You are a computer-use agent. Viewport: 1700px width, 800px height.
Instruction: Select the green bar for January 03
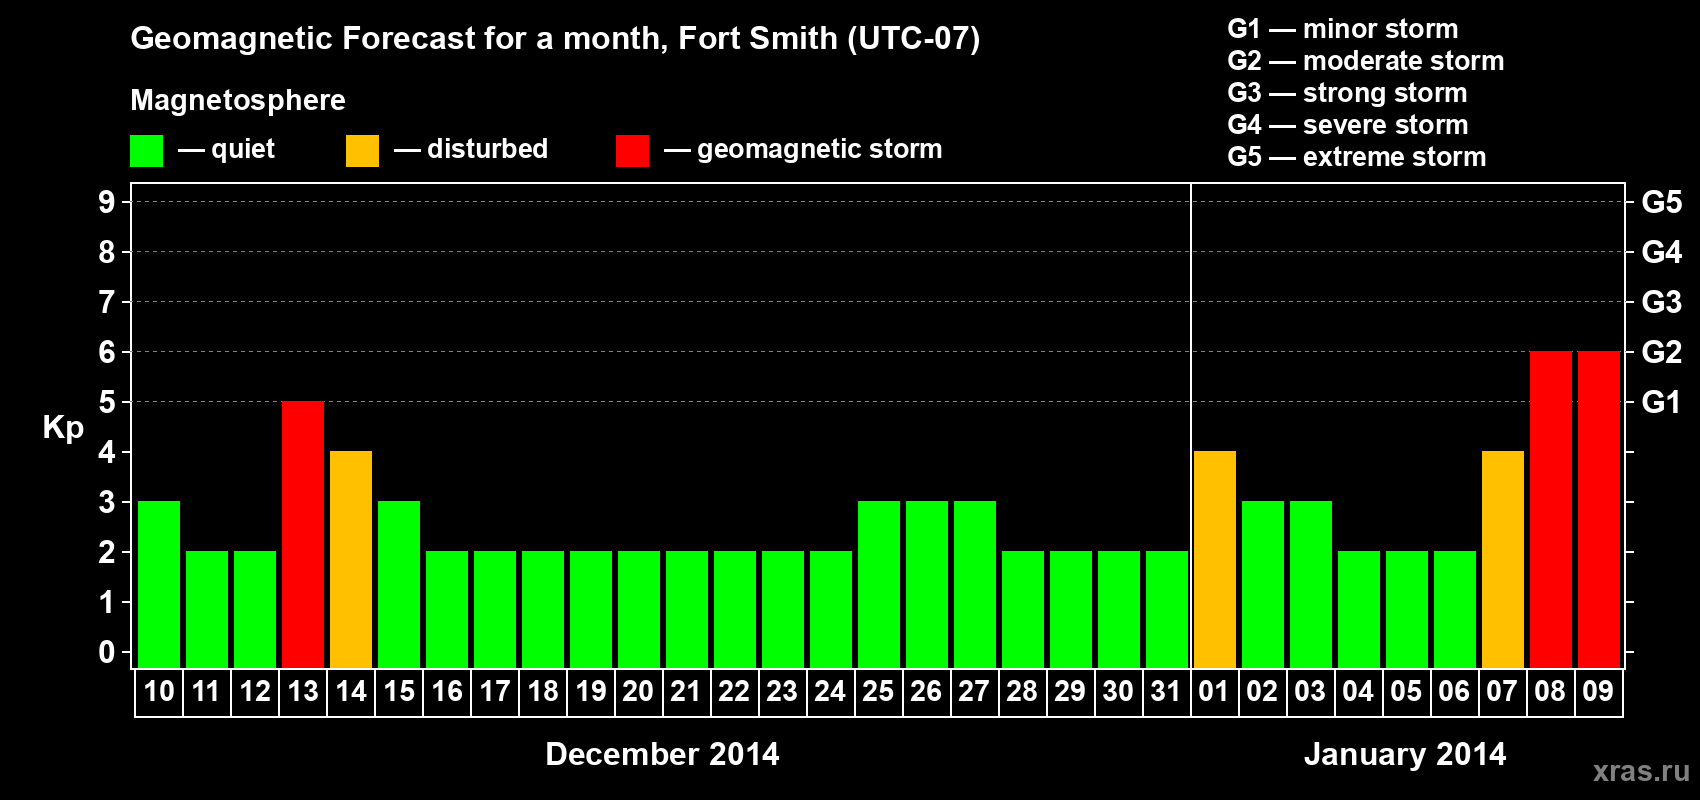(x=1311, y=585)
